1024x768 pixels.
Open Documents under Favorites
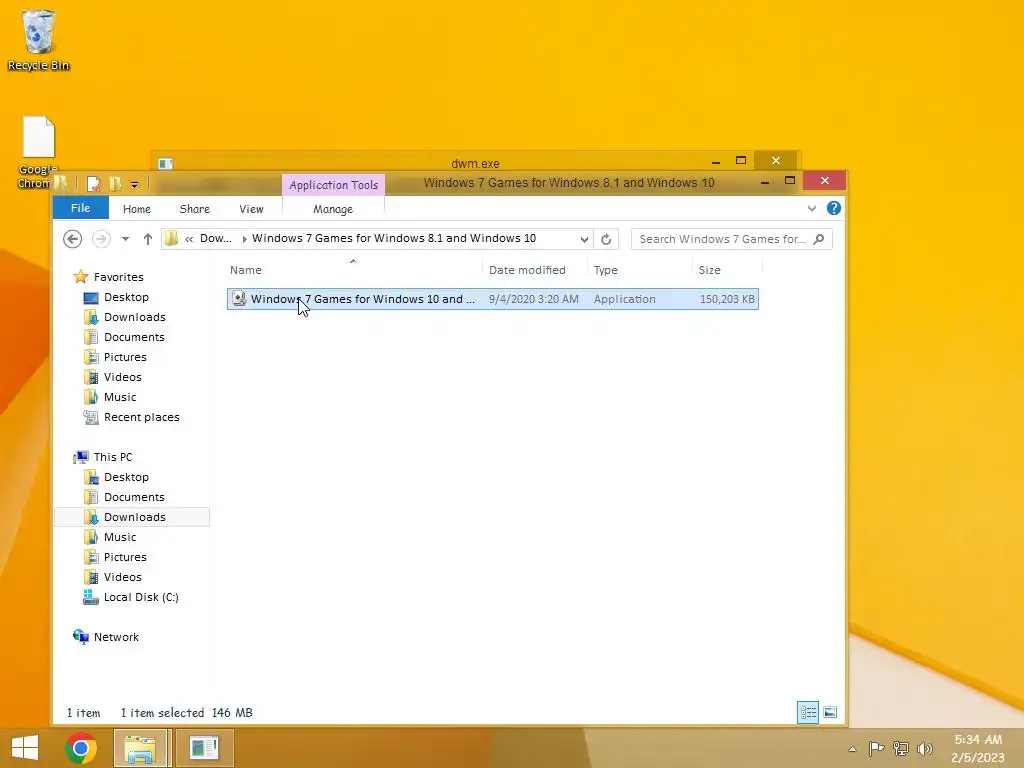point(134,337)
